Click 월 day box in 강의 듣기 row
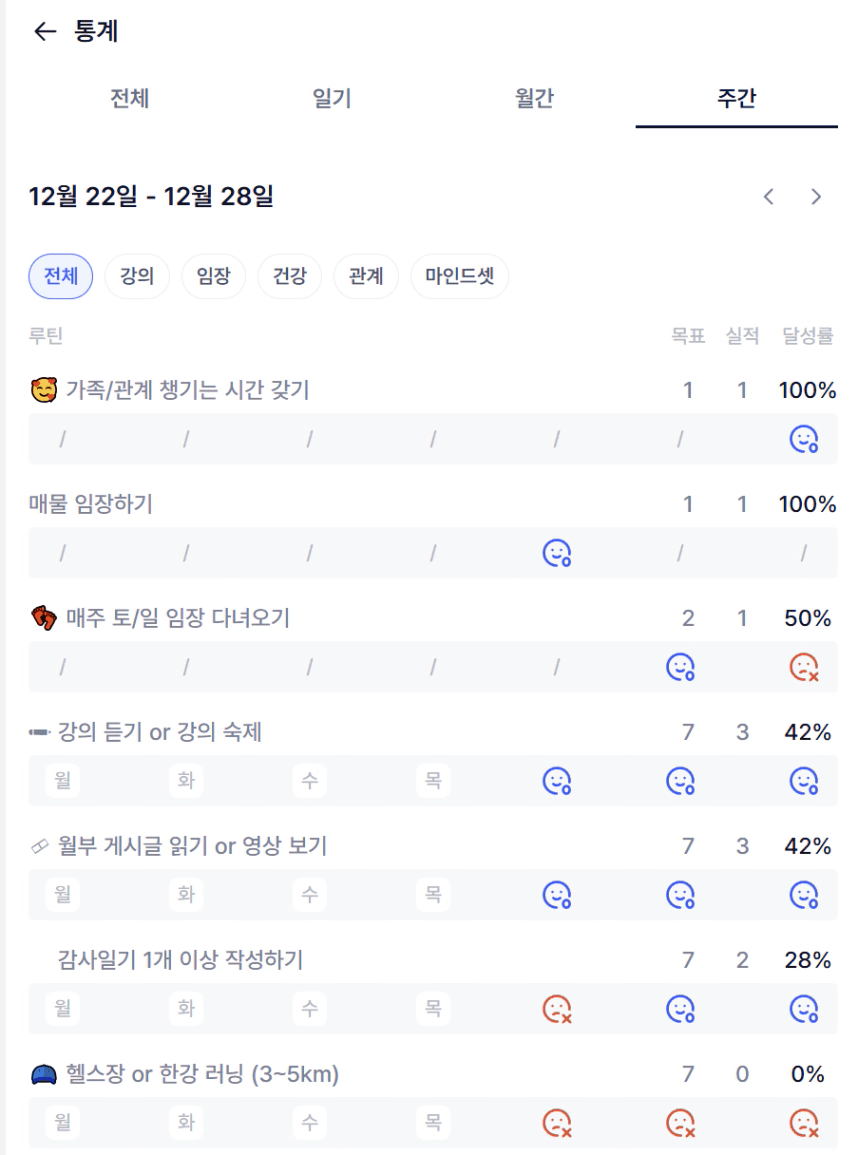Image resolution: width=858 pixels, height=1155 pixels. pos(62,781)
